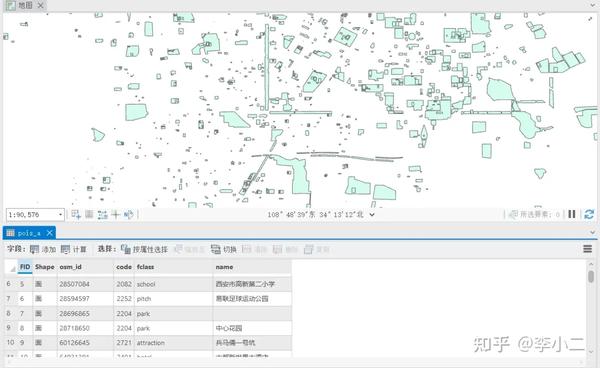
Task: Click the name cell in the school row
Action: pyautogui.click(x=252, y=284)
